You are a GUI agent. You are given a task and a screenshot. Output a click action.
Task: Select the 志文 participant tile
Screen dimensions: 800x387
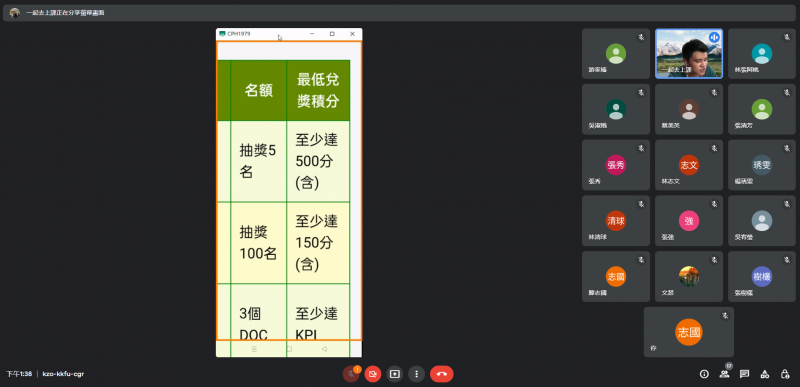coord(689,165)
